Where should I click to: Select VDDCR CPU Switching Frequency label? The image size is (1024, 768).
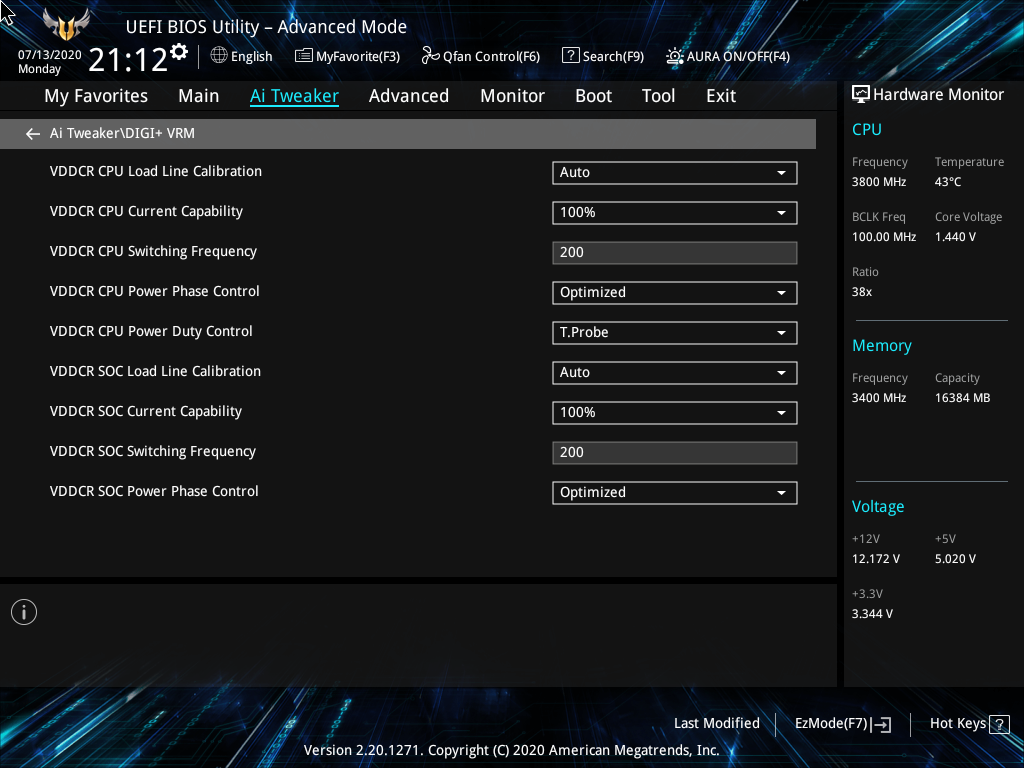tap(153, 251)
